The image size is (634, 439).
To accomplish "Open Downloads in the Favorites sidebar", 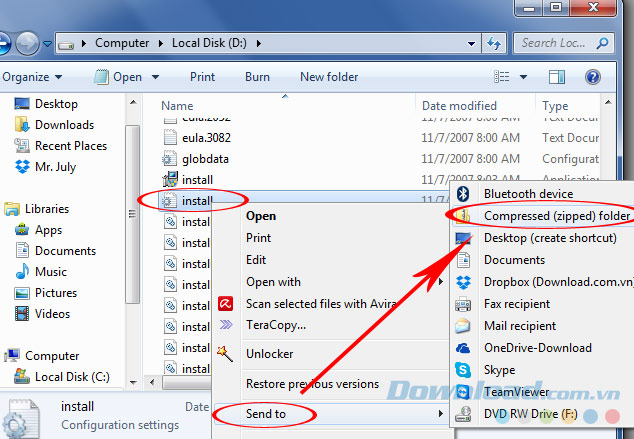I will pyautogui.click(x=64, y=125).
